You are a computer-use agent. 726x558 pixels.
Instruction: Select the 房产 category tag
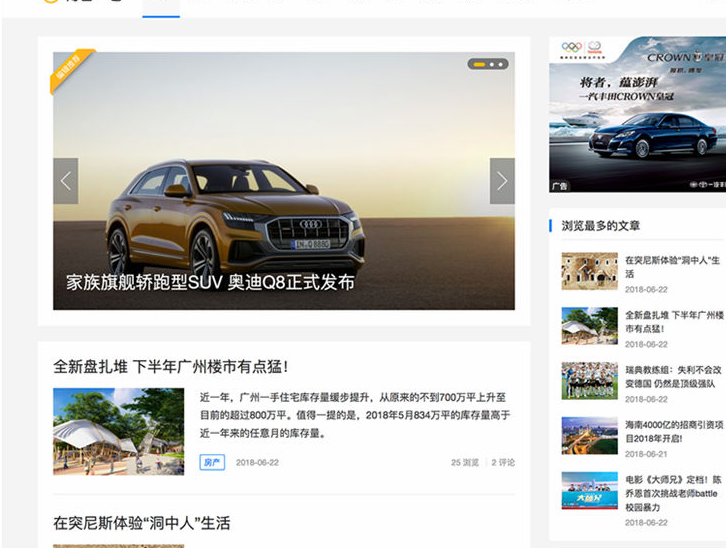coord(212,462)
